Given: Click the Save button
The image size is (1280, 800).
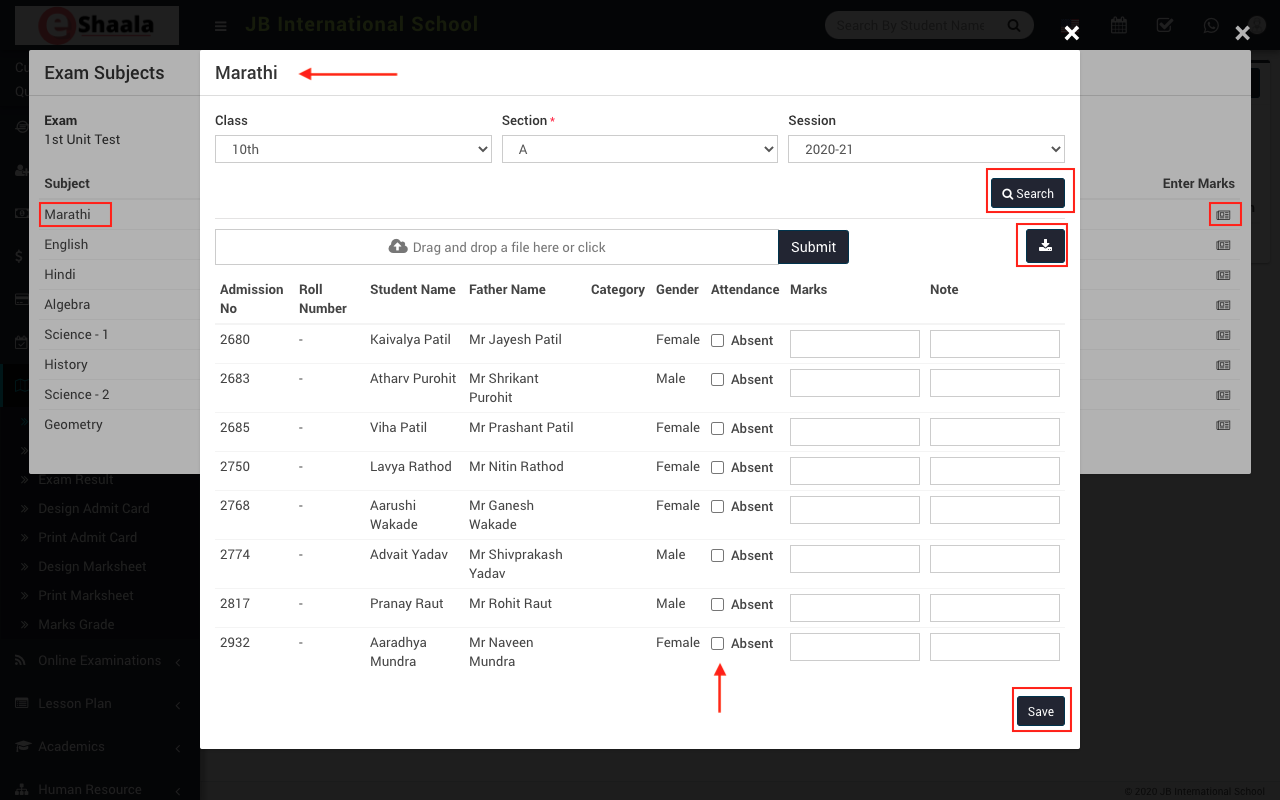Looking at the screenshot, I should 1041,711.
